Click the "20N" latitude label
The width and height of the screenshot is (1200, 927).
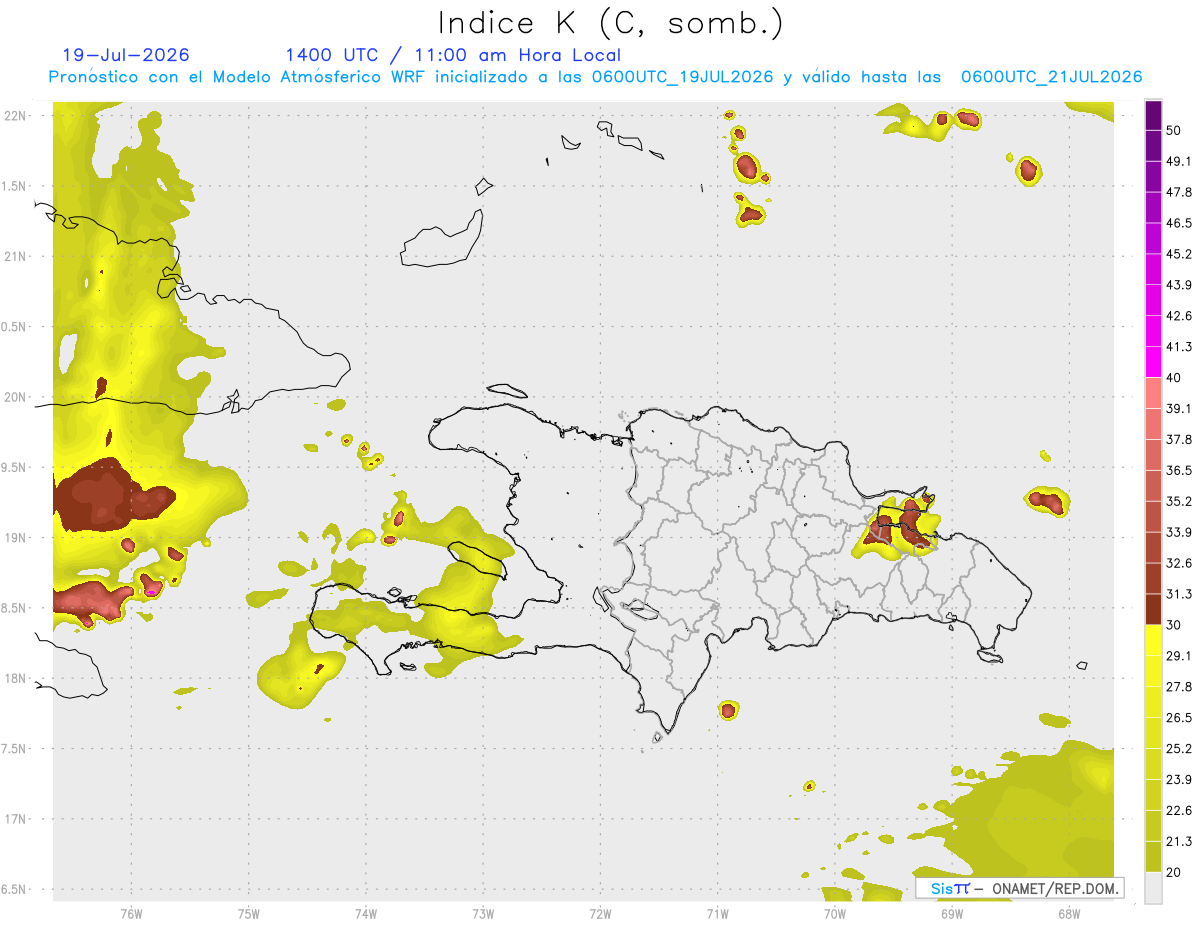(x=15, y=397)
